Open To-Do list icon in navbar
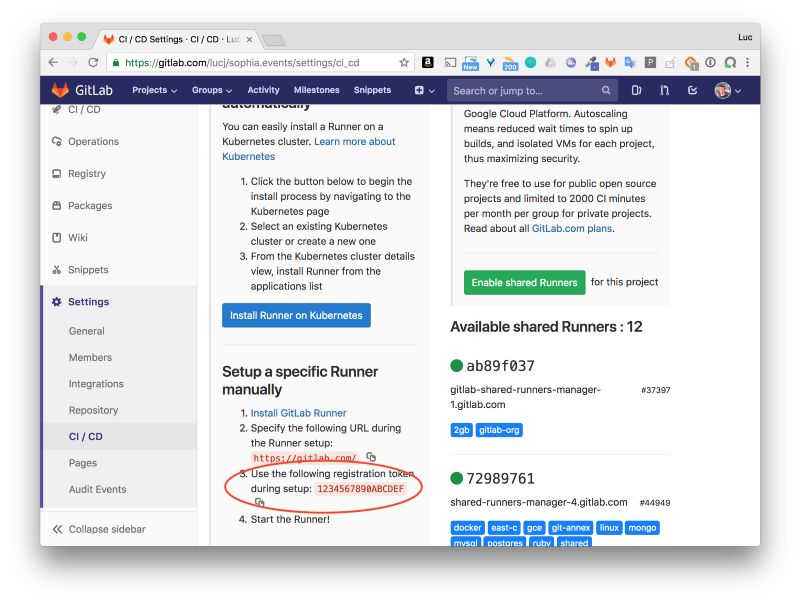This screenshot has width=800, height=603. point(692,90)
